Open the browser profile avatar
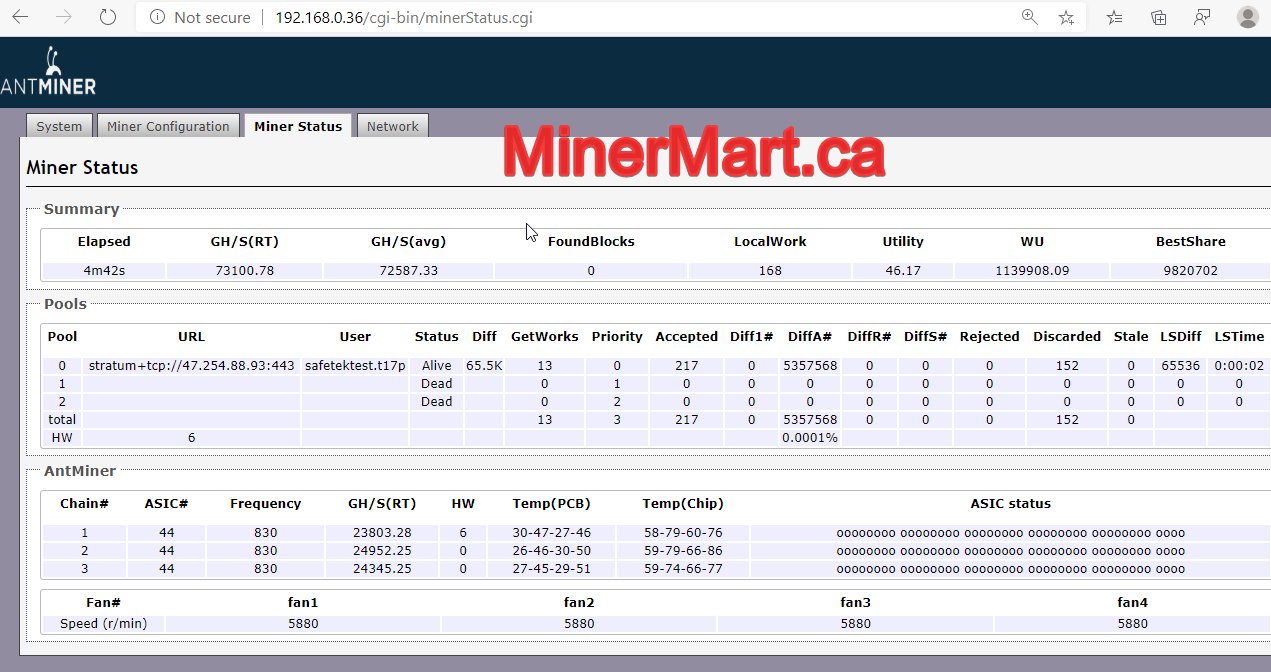Screen dimensions: 1271x672 [1248, 16]
